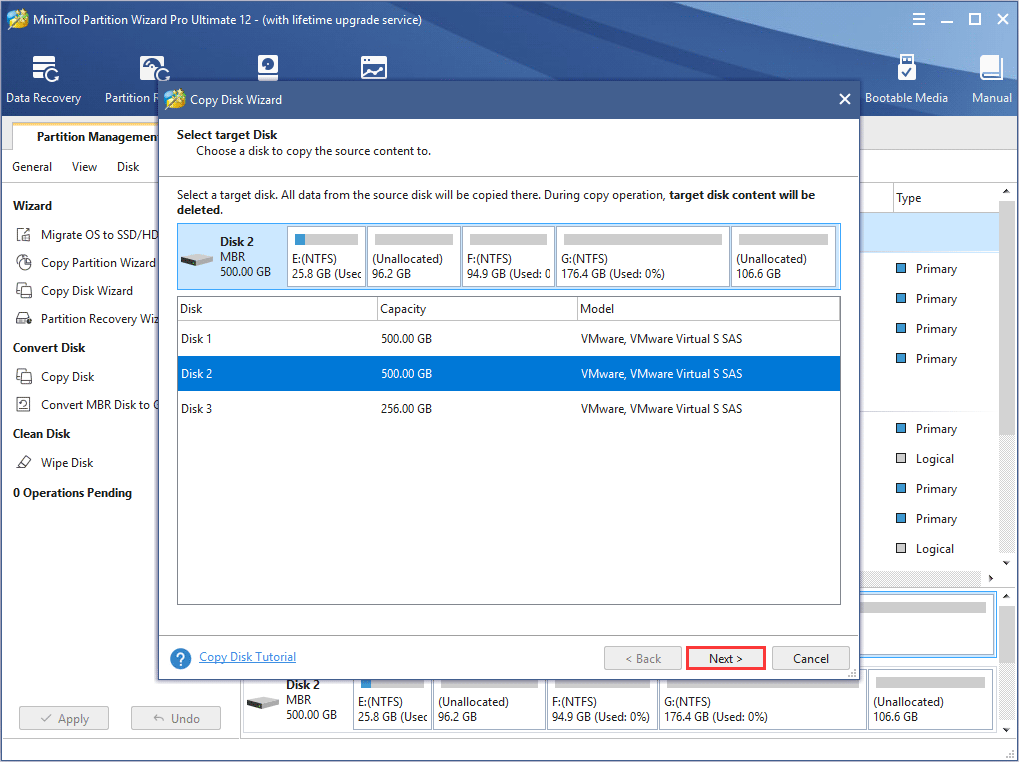1019x762 pixels.
Task: Select E:(NTFS) partition in dialog preview
Action: click(x=326, y=257)
